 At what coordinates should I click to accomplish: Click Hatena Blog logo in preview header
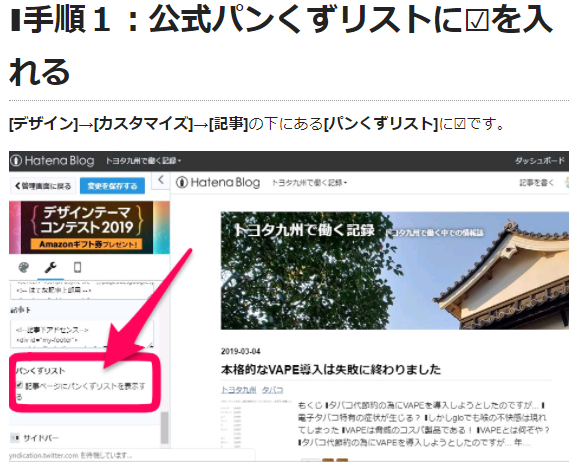(x=218, y=182)
